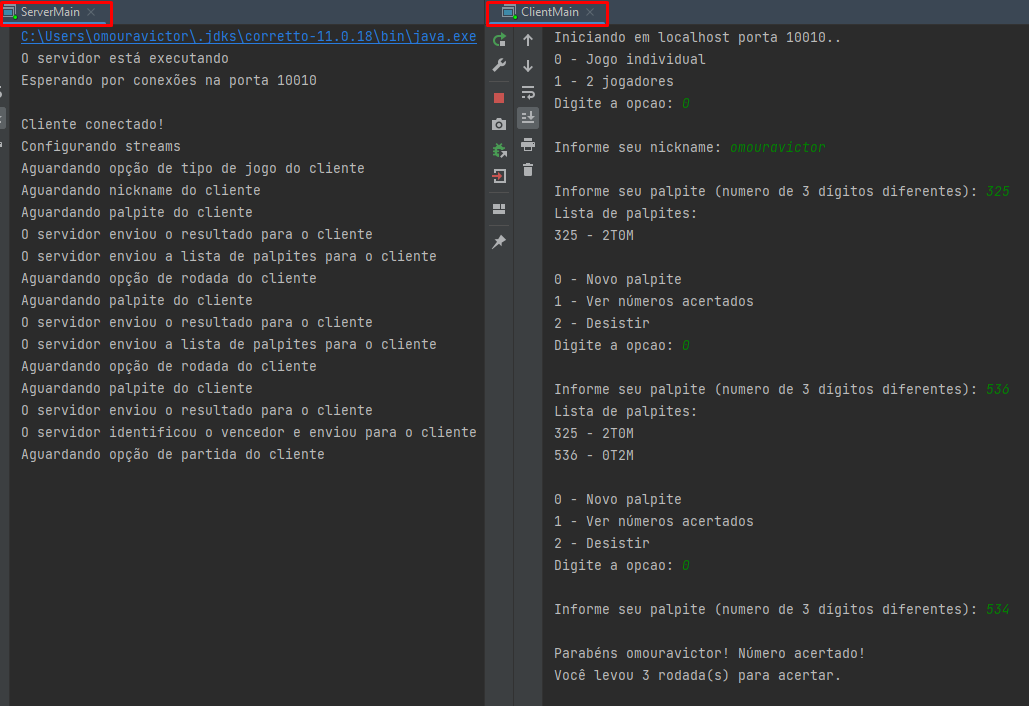Viewport: 1029px width, 706px height.
Task: Attach debugger using the green bug icon
Action: coord(499,150)
